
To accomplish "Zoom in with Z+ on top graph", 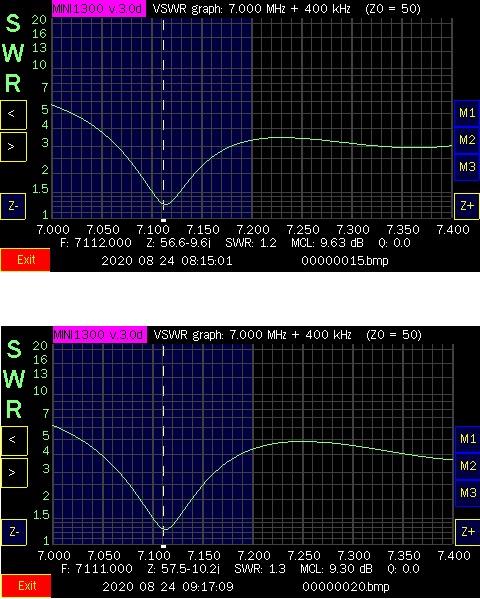I will click(x=467, y=206).
